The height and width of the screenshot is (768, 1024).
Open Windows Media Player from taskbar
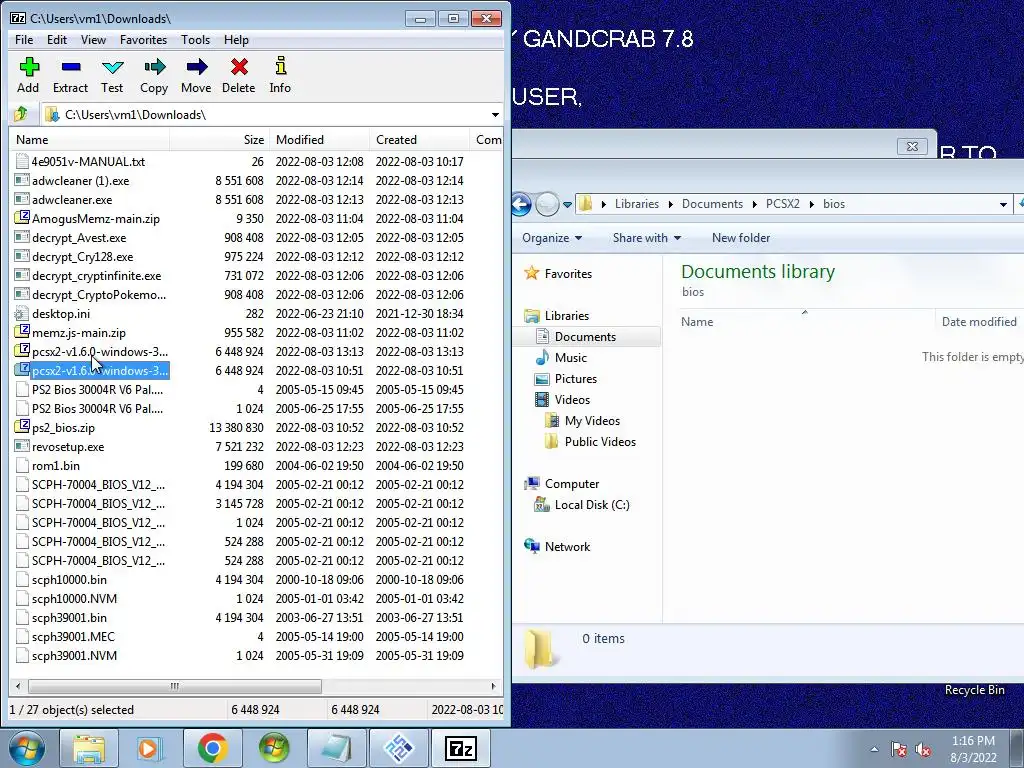[150, 748]
